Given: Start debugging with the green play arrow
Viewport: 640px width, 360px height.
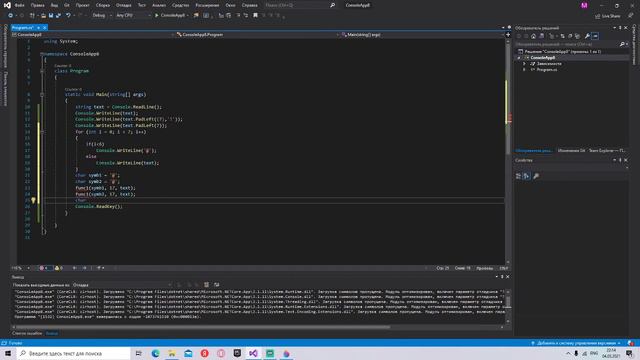Looking at the screenshot, I should pyautogui.click(x=156, y=16).
